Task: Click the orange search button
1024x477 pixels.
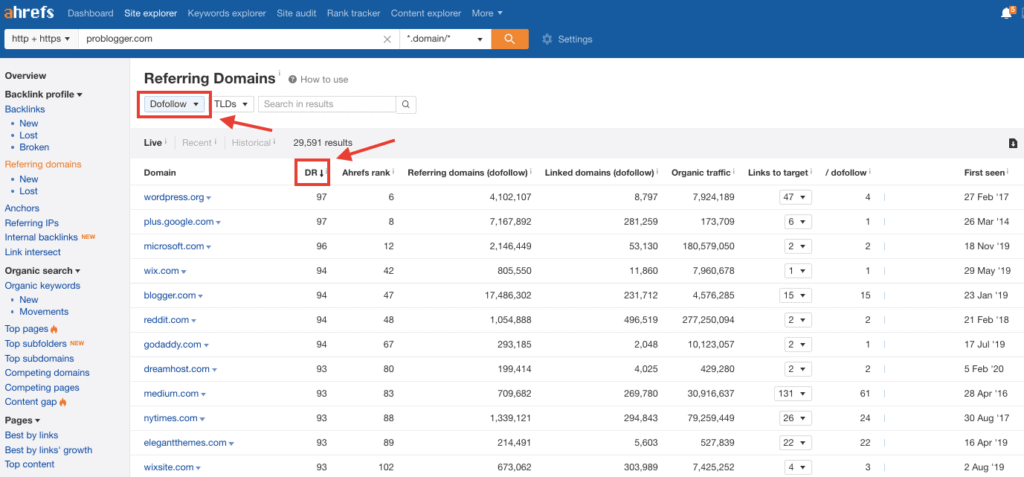Action: tap(509, 39)
